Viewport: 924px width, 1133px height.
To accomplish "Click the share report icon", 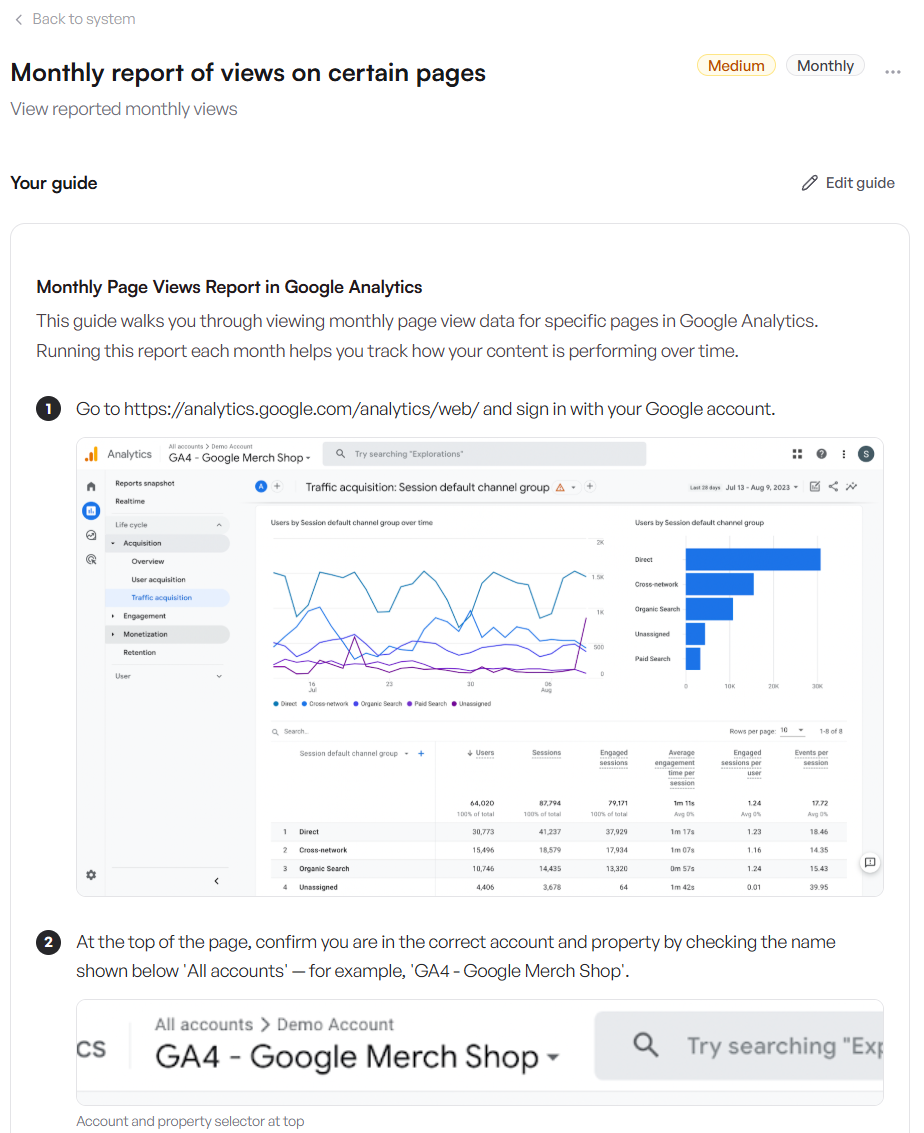I will (x=834, y=487).
